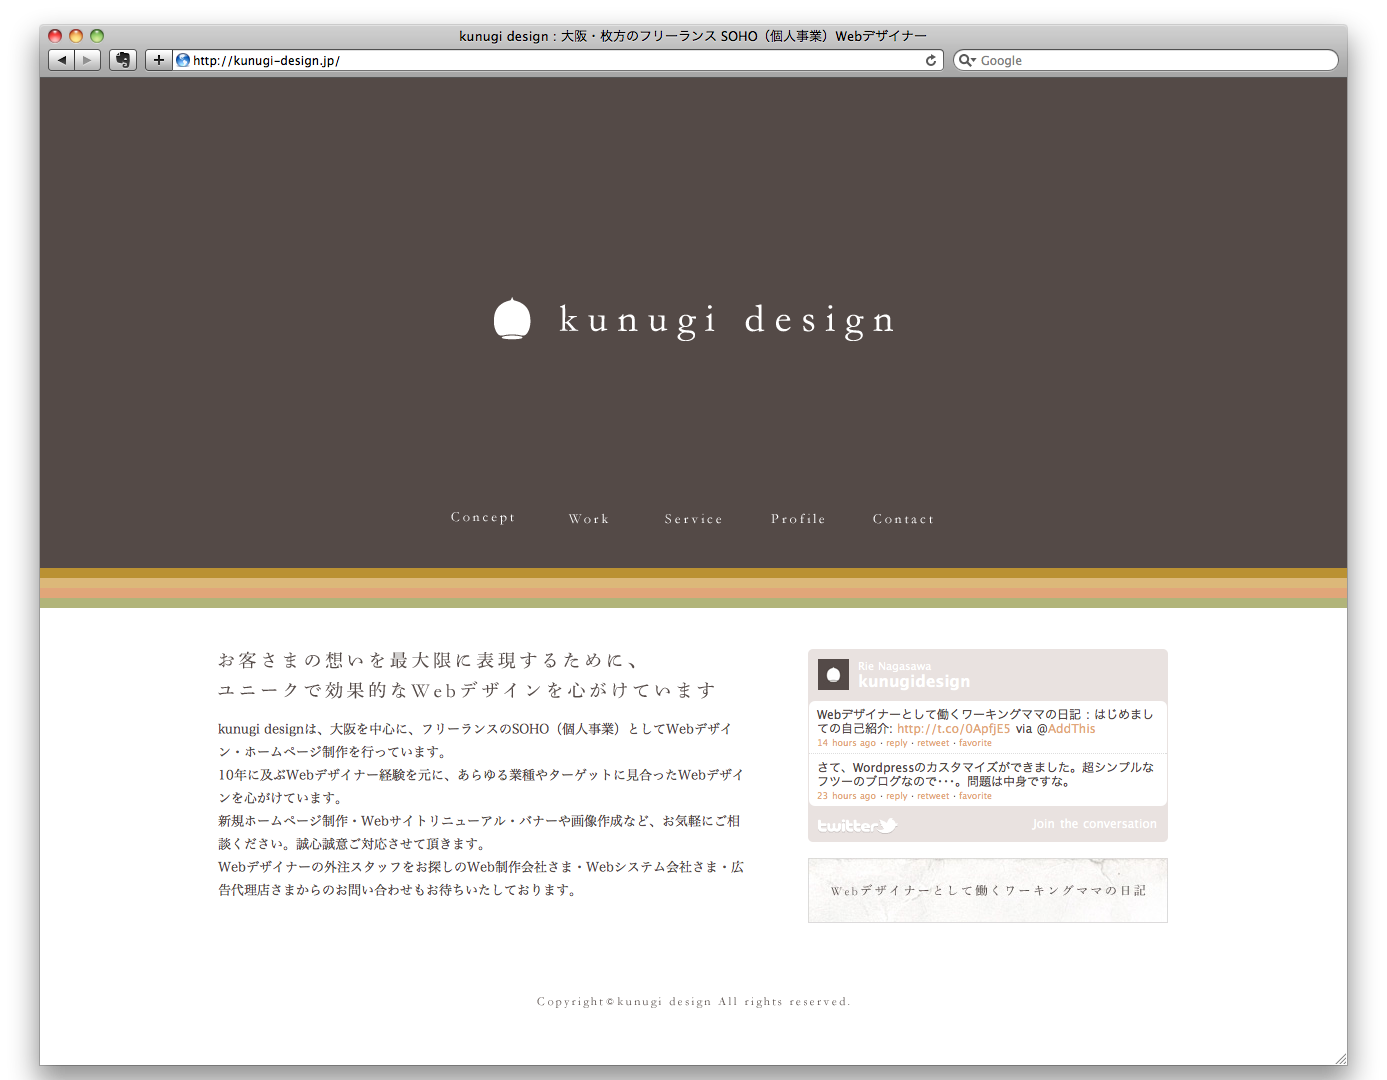
Task: Open the t.co/0ApfjE5 tweet link
Action: click(x=953, y=729)
